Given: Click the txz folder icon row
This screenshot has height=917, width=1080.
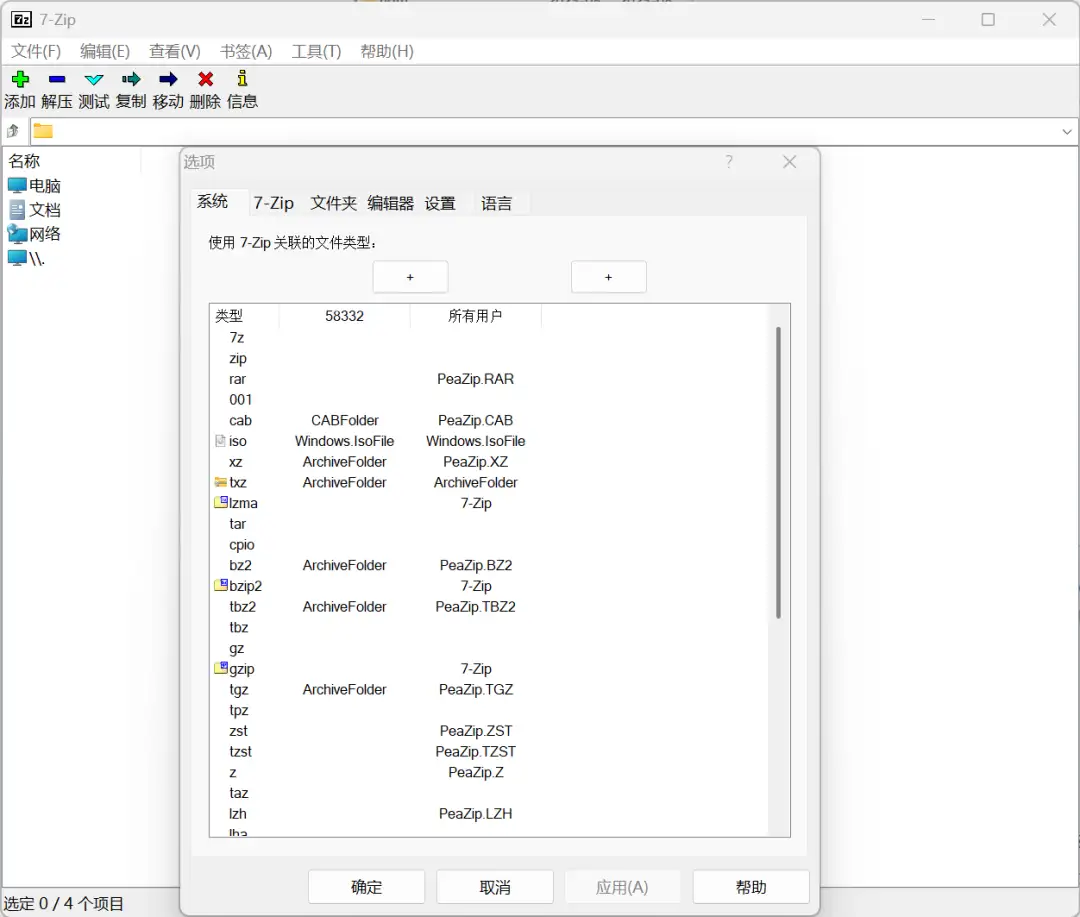Looking at the screenshot, I should [x=220, y=482].
